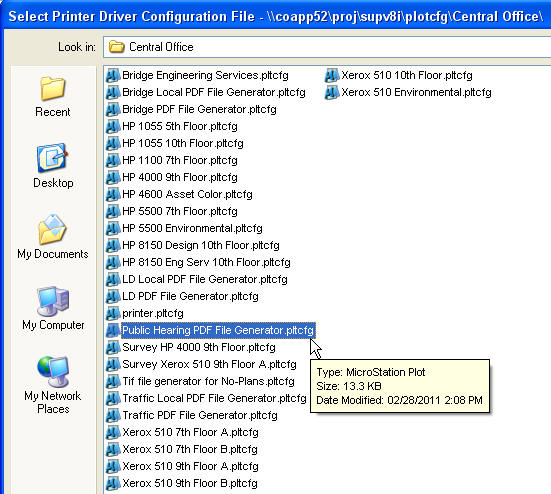Select Traffic Local PDF File Generator.pltcfg
The width and height of the screenshot is (551, 494).
pos(214,398)
